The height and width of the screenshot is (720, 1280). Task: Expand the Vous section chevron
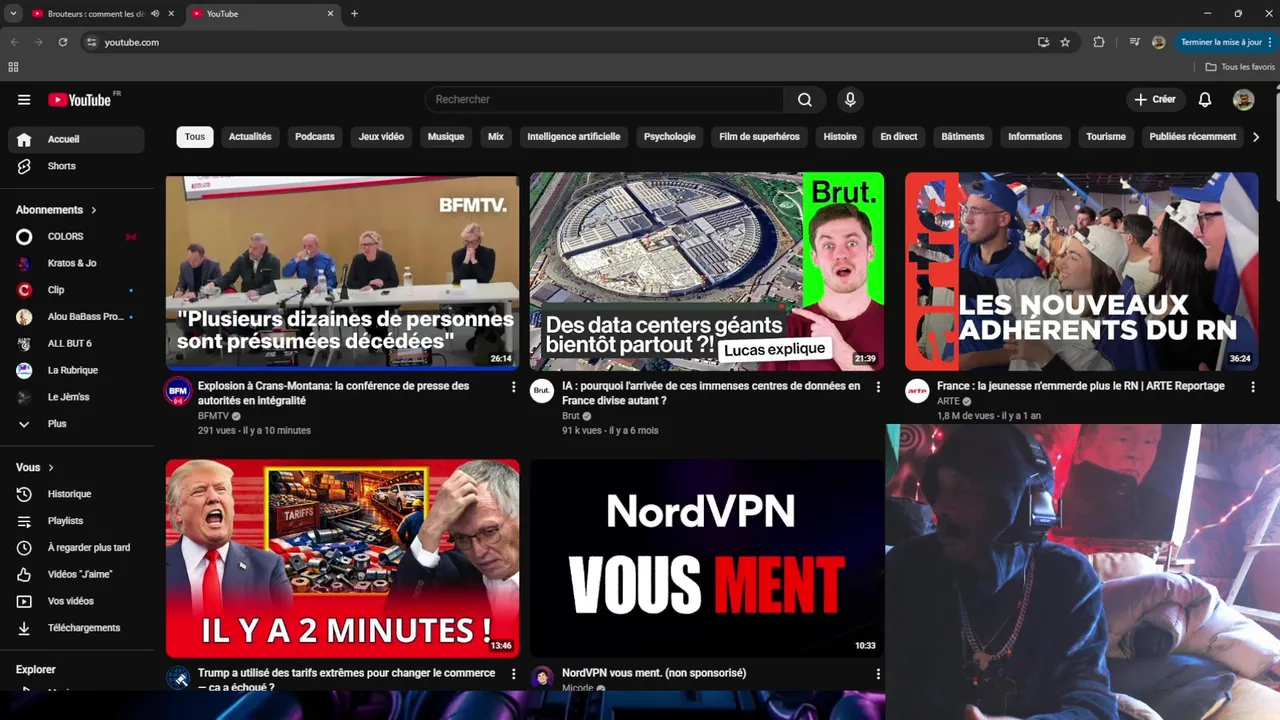[51, 468]
